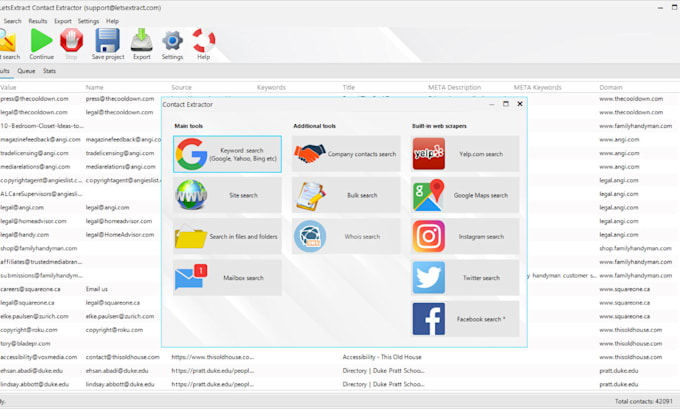This screenshot has height=409, width=680.
Task: Launch Google Maps search scraper
Action: tap(465, 195)
